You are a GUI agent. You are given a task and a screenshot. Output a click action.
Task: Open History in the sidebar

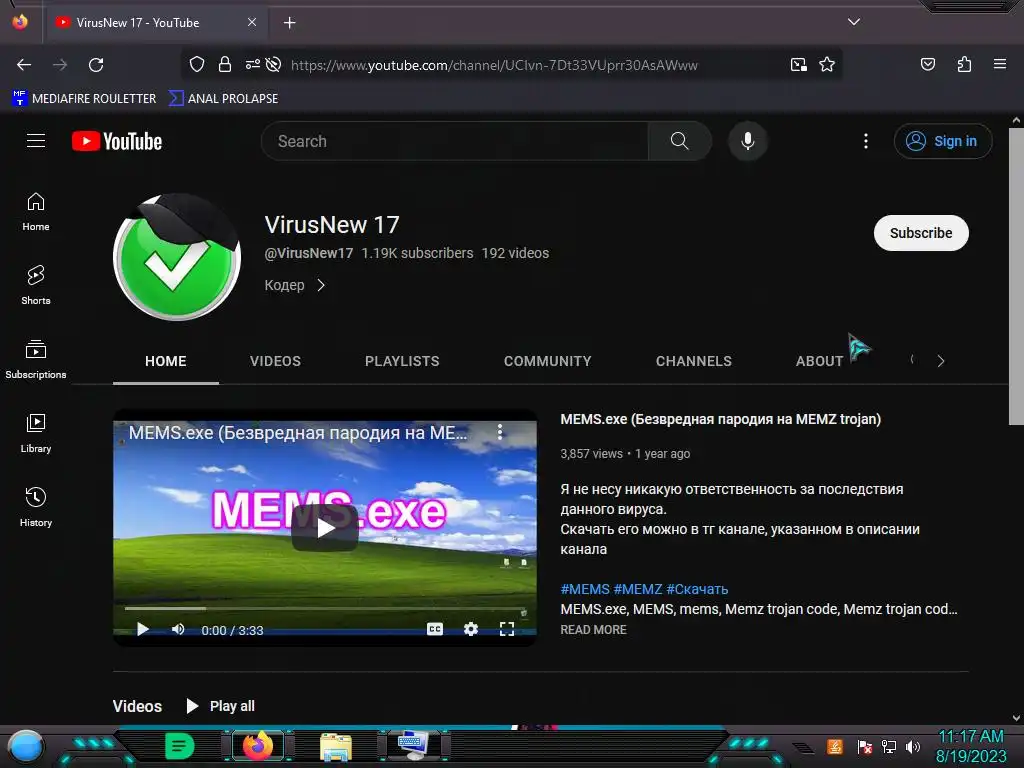click(36, 507)
